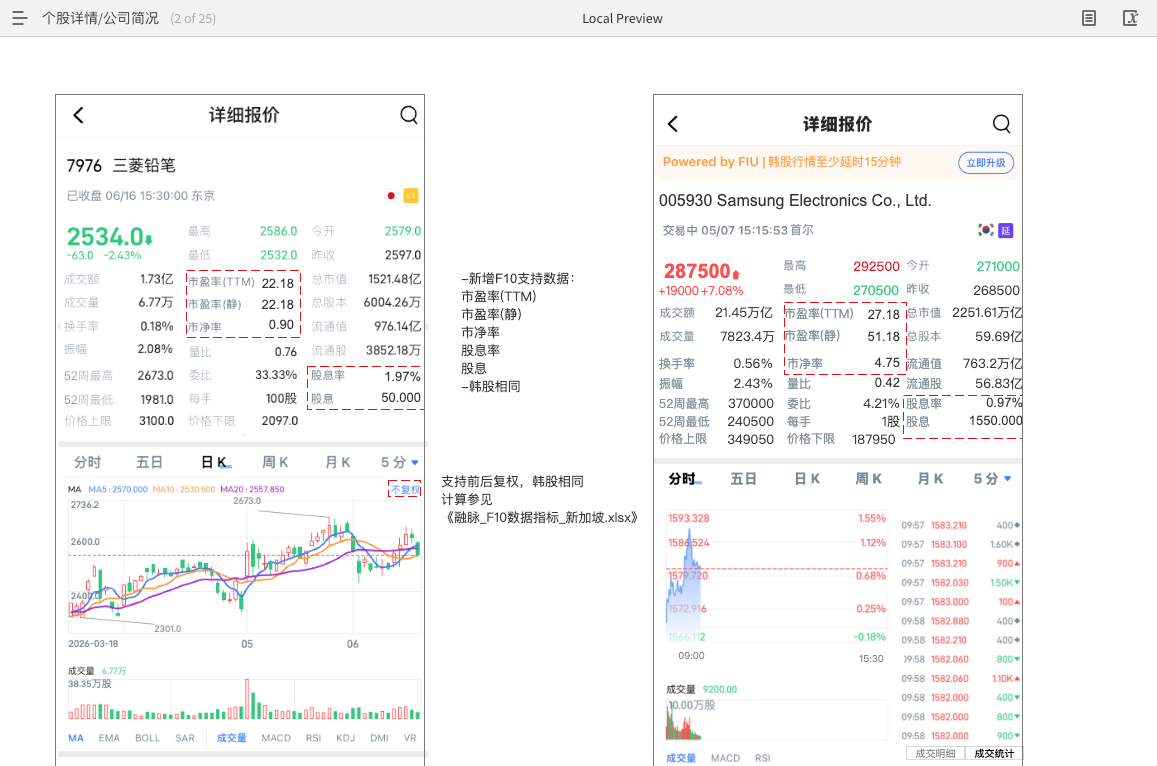
Task: Open the page list view icon
Action: 1088,18
